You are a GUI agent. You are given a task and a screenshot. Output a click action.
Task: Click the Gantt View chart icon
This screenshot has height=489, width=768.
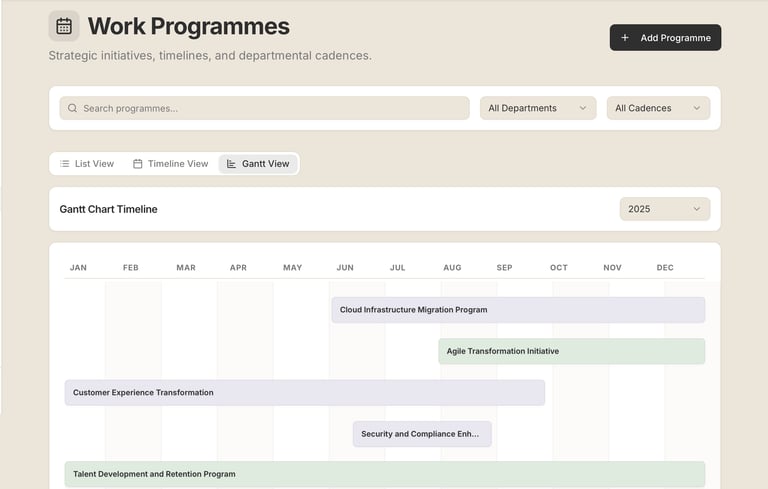point(232,164)
